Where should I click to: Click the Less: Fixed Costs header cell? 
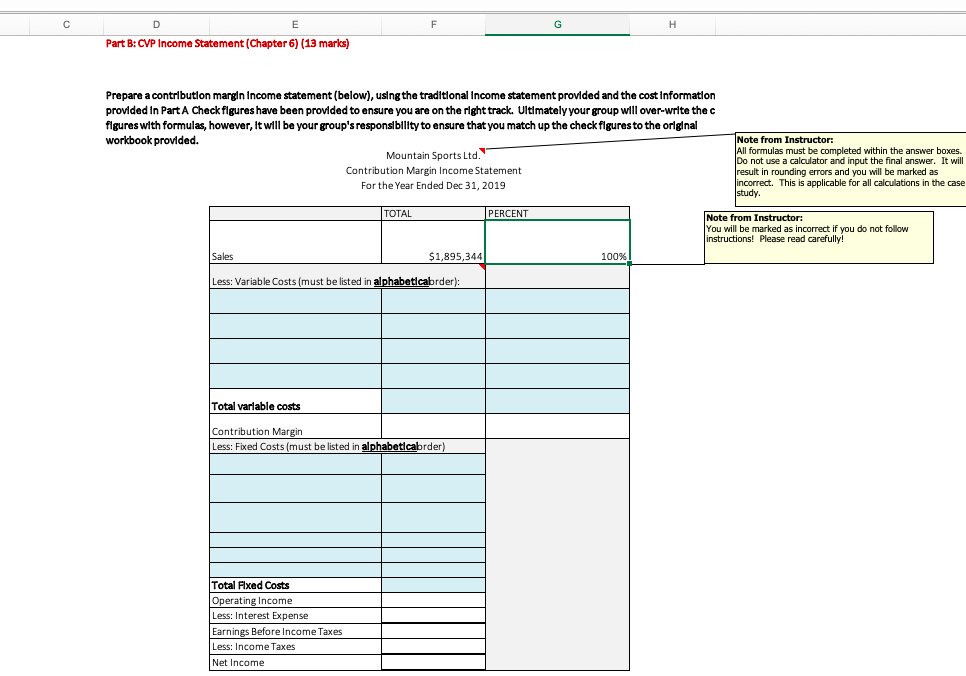pos(294,446)
